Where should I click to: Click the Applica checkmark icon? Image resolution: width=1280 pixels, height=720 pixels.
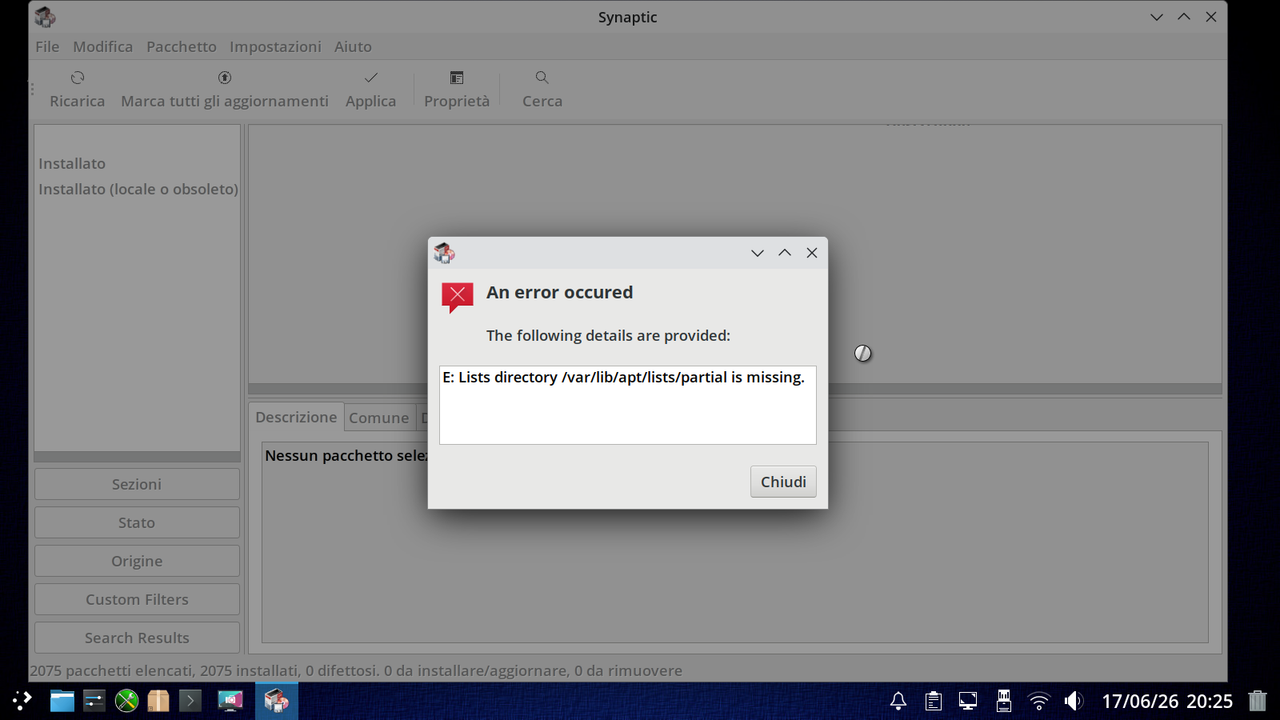coord(371,78)
